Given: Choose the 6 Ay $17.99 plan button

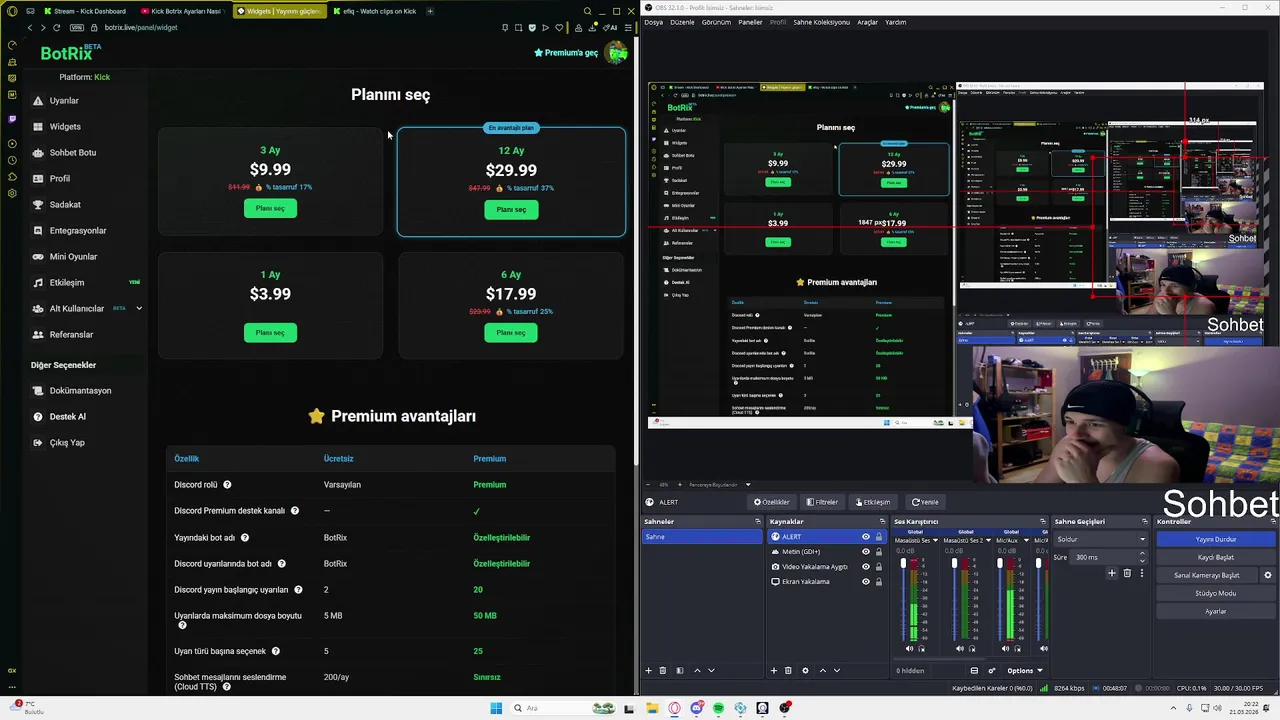Looking at the screenshot, I should pos(511,332).
